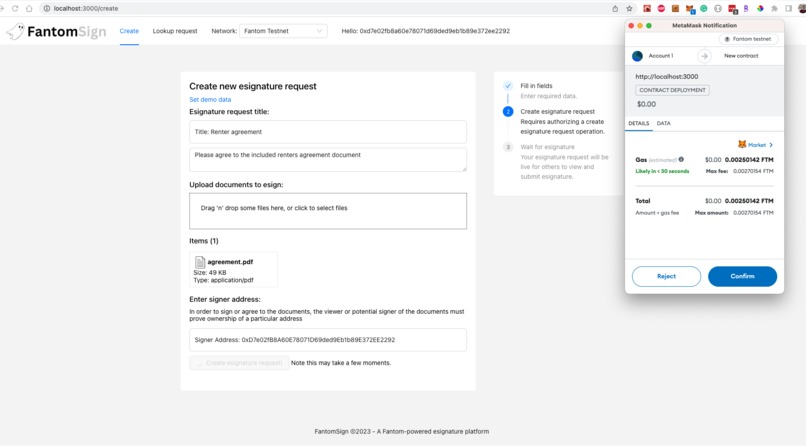The image size is (806, 446).
Task: Switch to the Create tab
Action: pyautogui.click(x=129, y=31)
